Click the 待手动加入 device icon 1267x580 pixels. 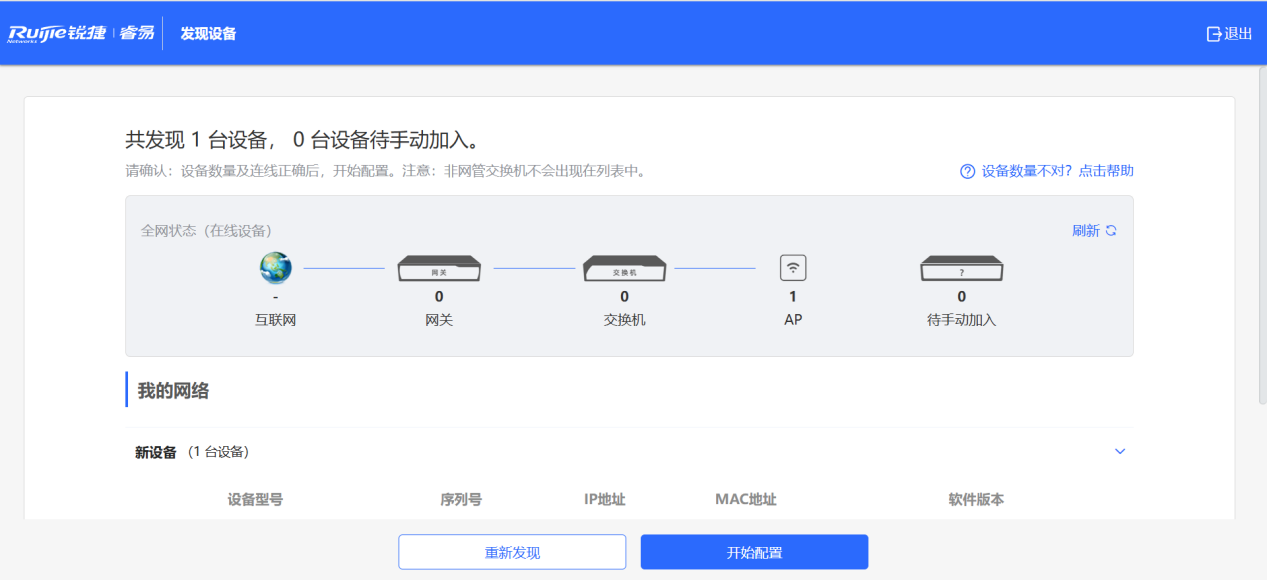[960, 267]
